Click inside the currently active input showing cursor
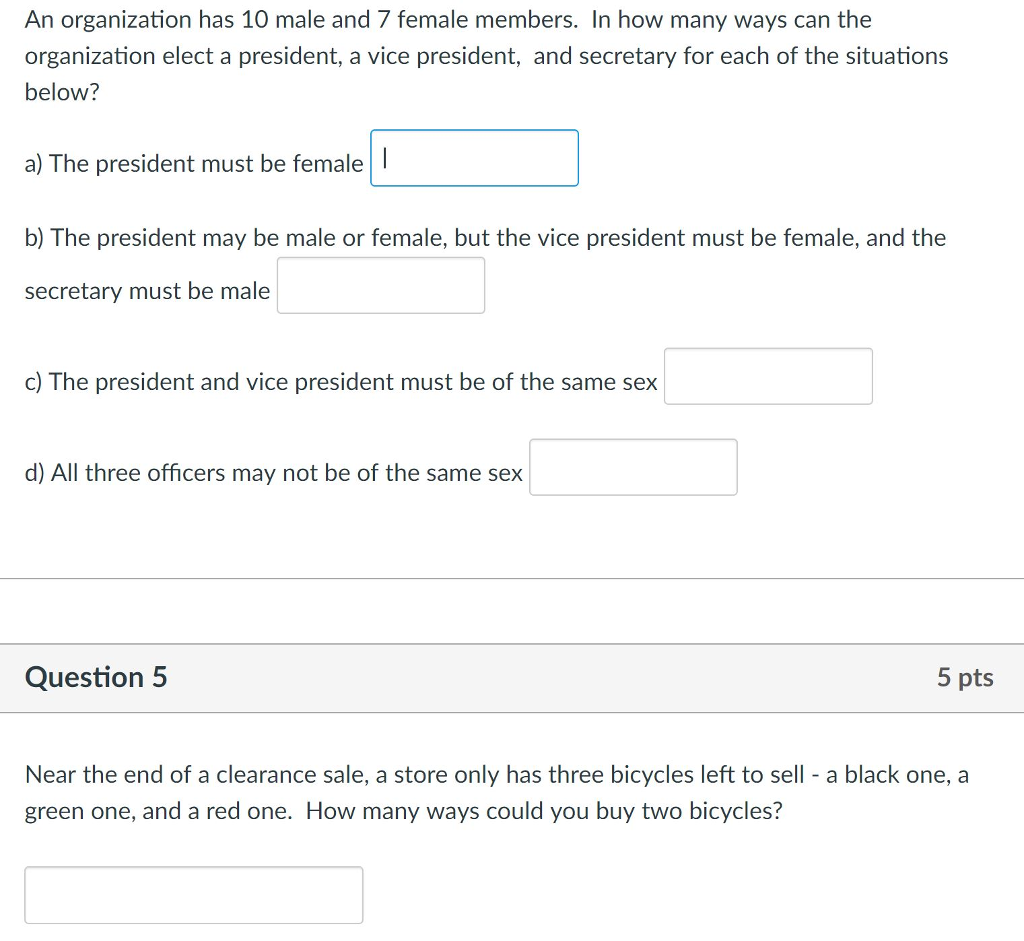The width and height of the screenshot is (1024, 941). 473,158
